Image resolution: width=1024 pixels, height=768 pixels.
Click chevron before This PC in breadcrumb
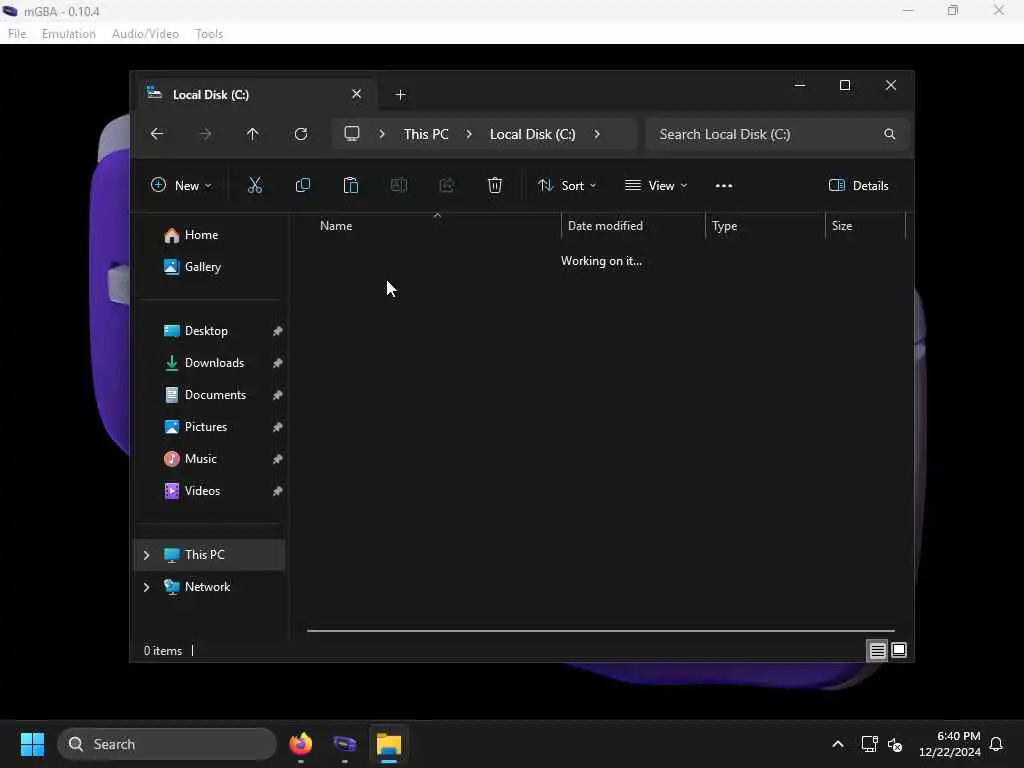[382, 134]
